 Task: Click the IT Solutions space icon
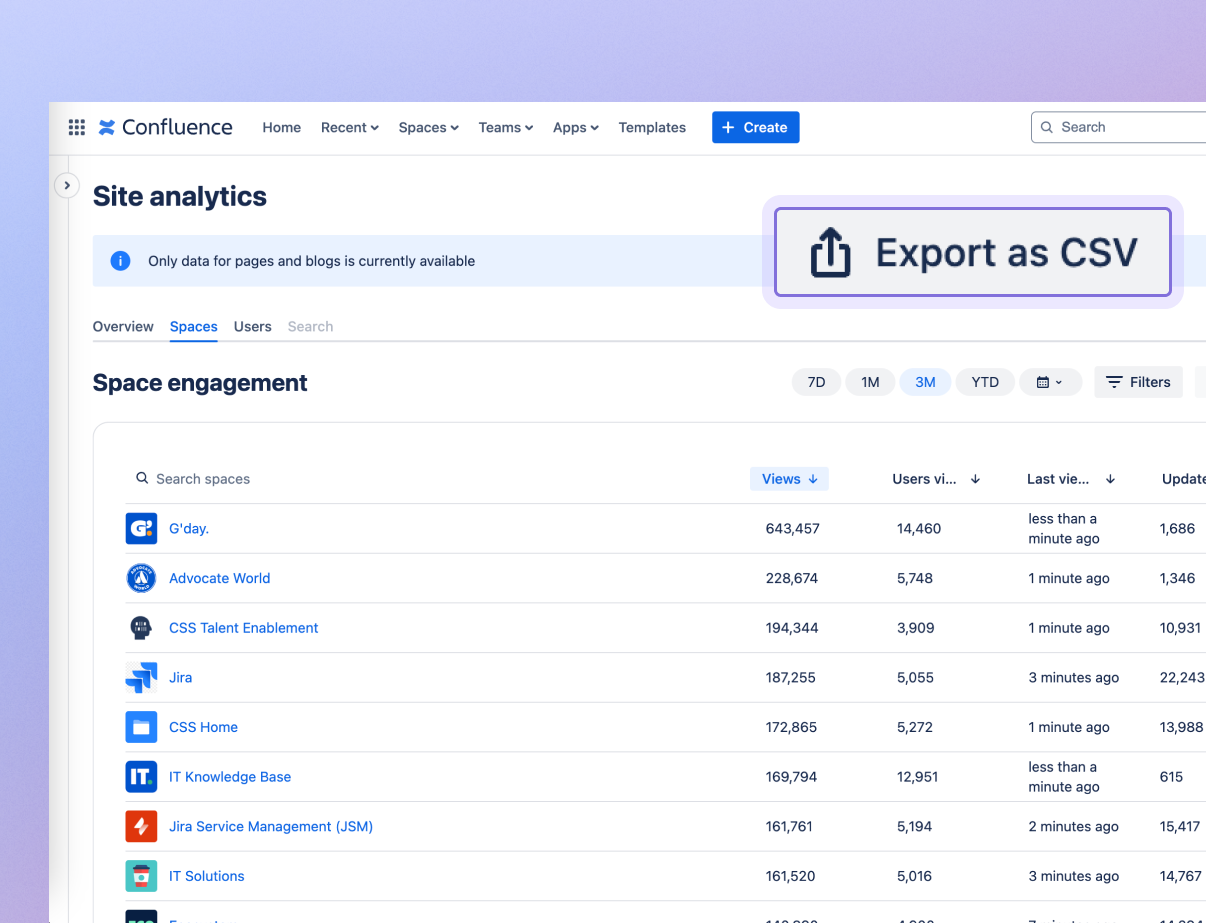(141, 876)
